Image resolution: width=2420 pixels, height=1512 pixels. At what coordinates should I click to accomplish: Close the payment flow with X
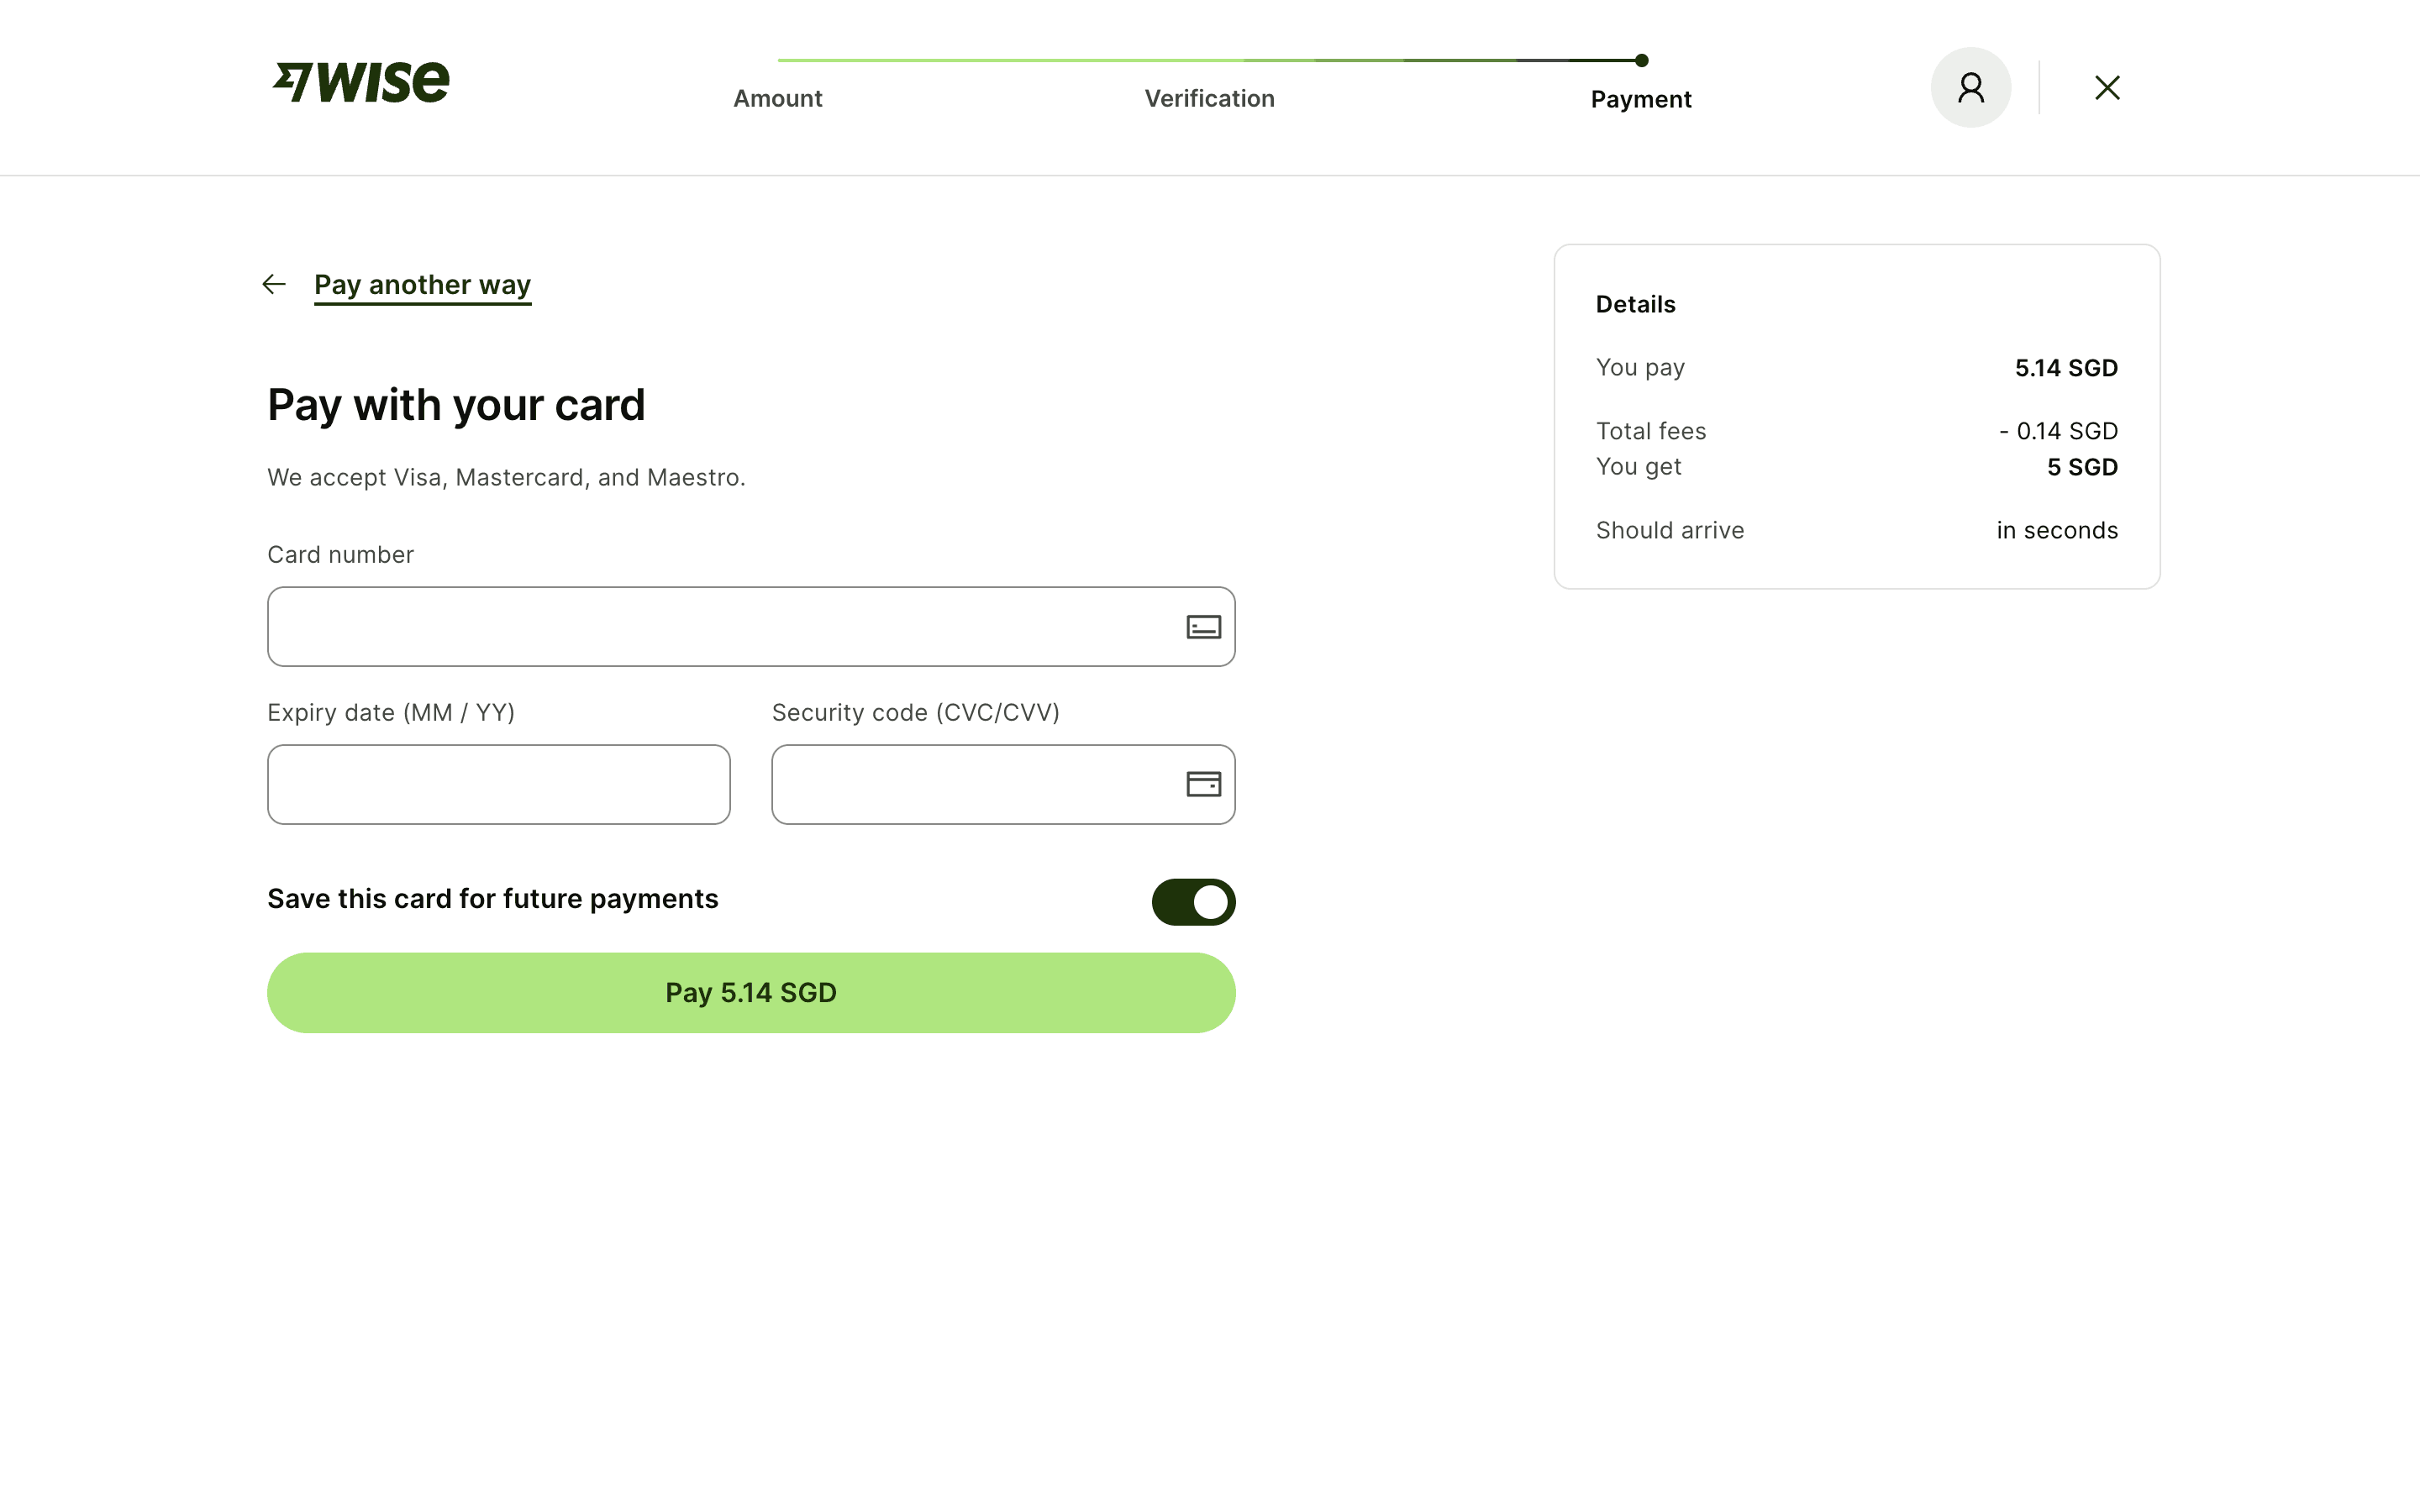[2106, 88]
